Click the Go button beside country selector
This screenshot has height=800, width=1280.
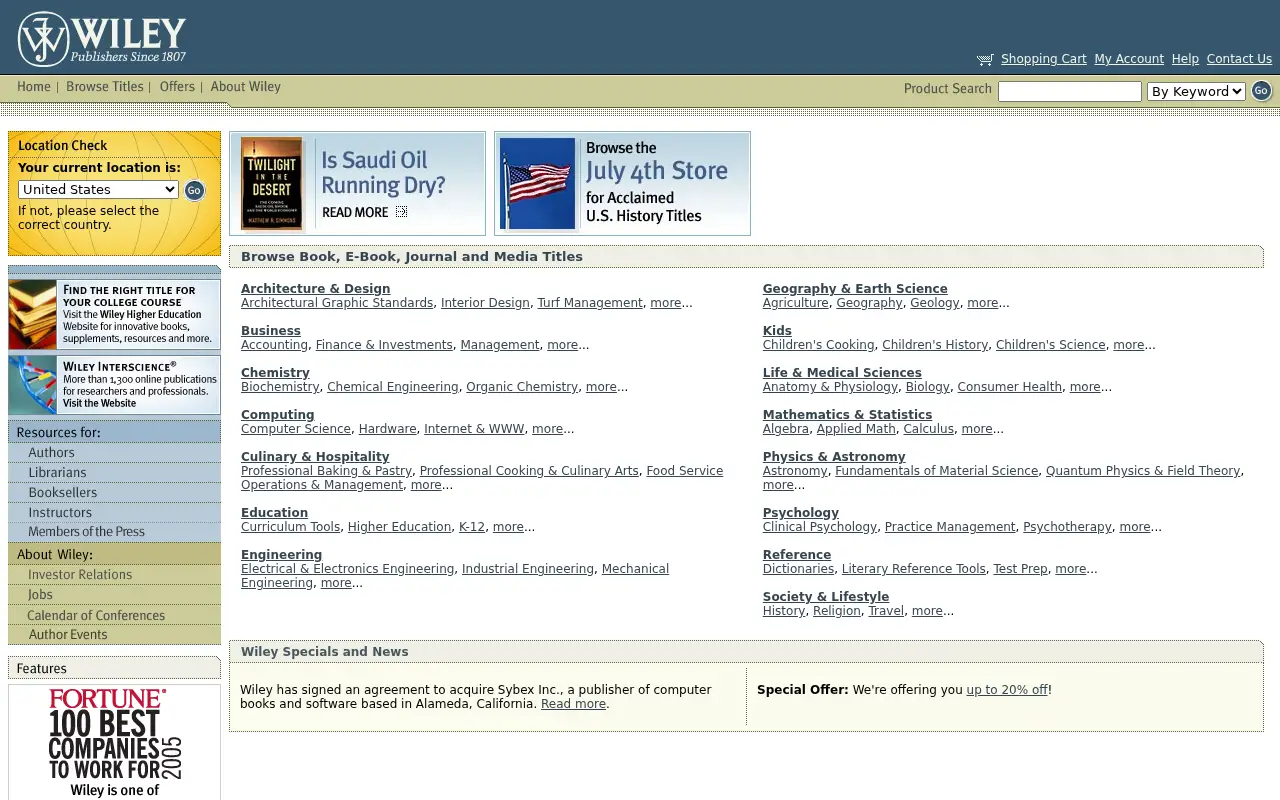click(194, 190)
